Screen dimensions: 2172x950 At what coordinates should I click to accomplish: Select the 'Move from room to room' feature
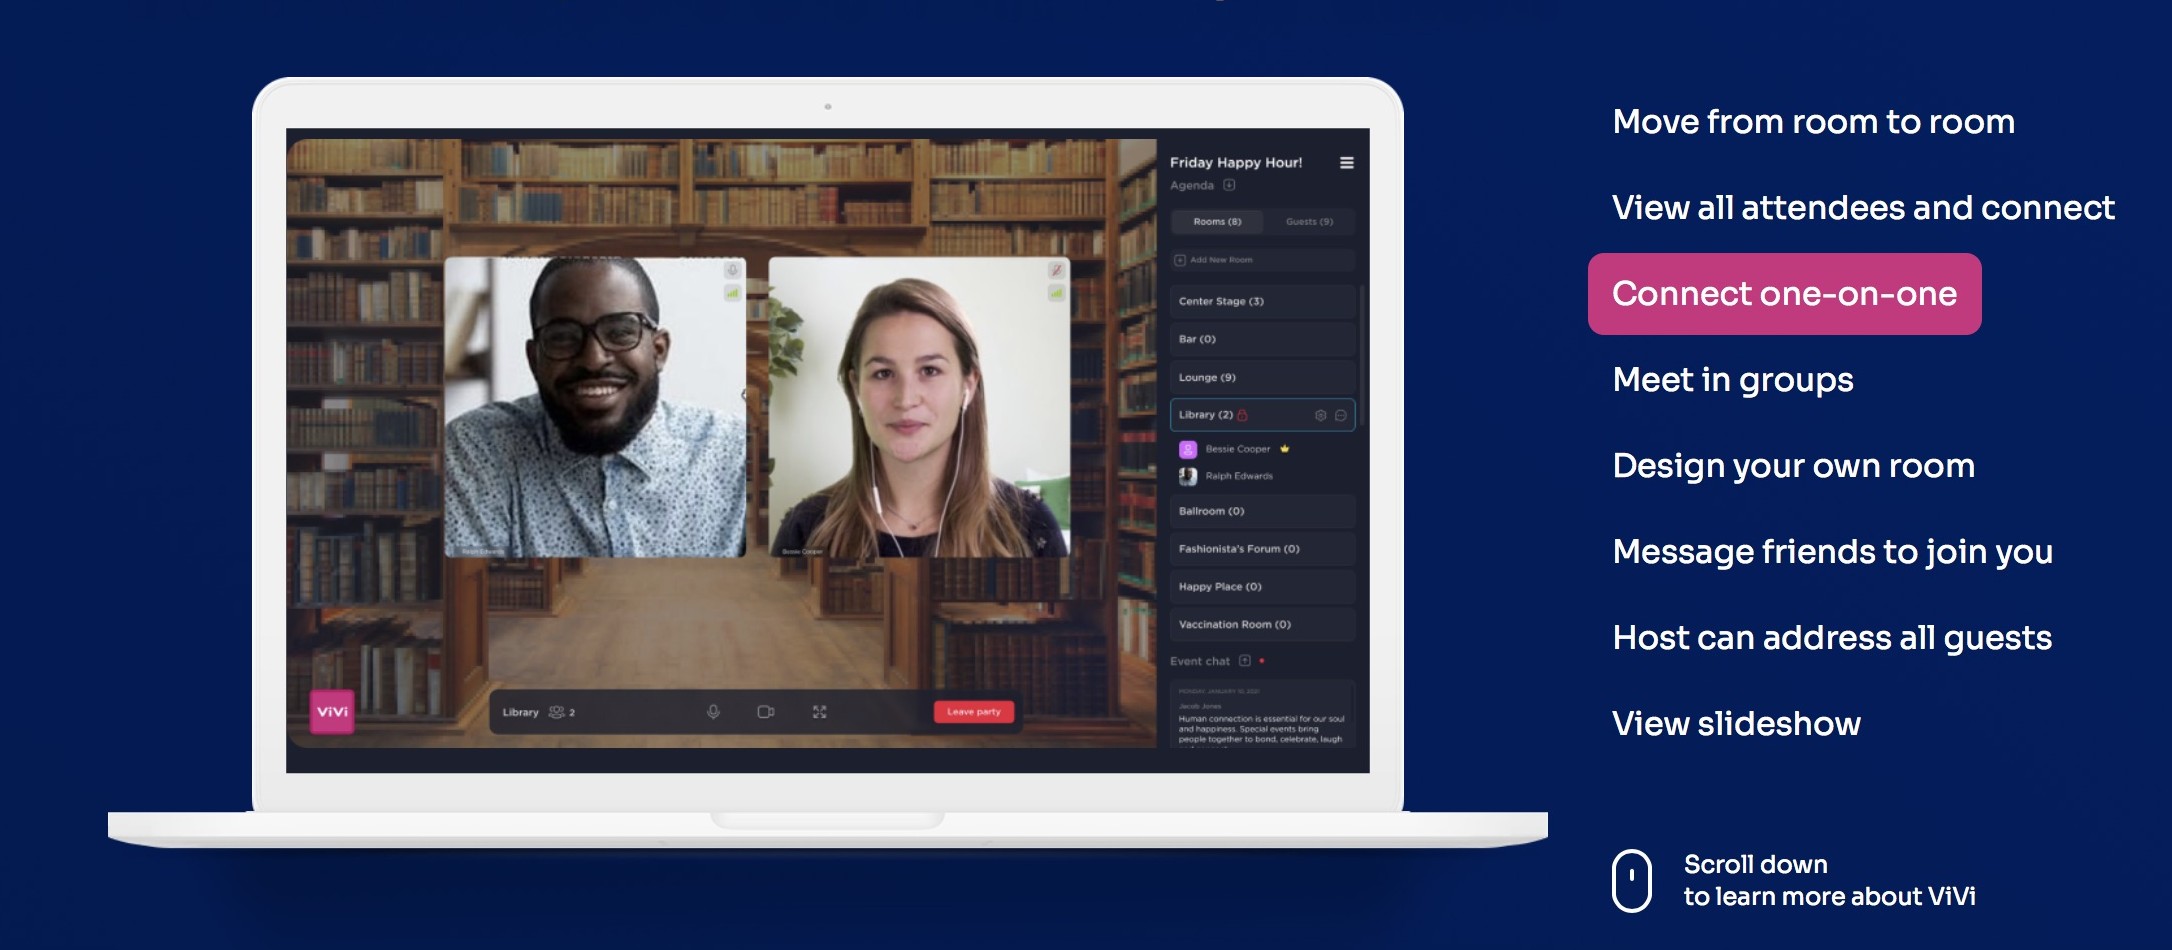[1814, 122]
